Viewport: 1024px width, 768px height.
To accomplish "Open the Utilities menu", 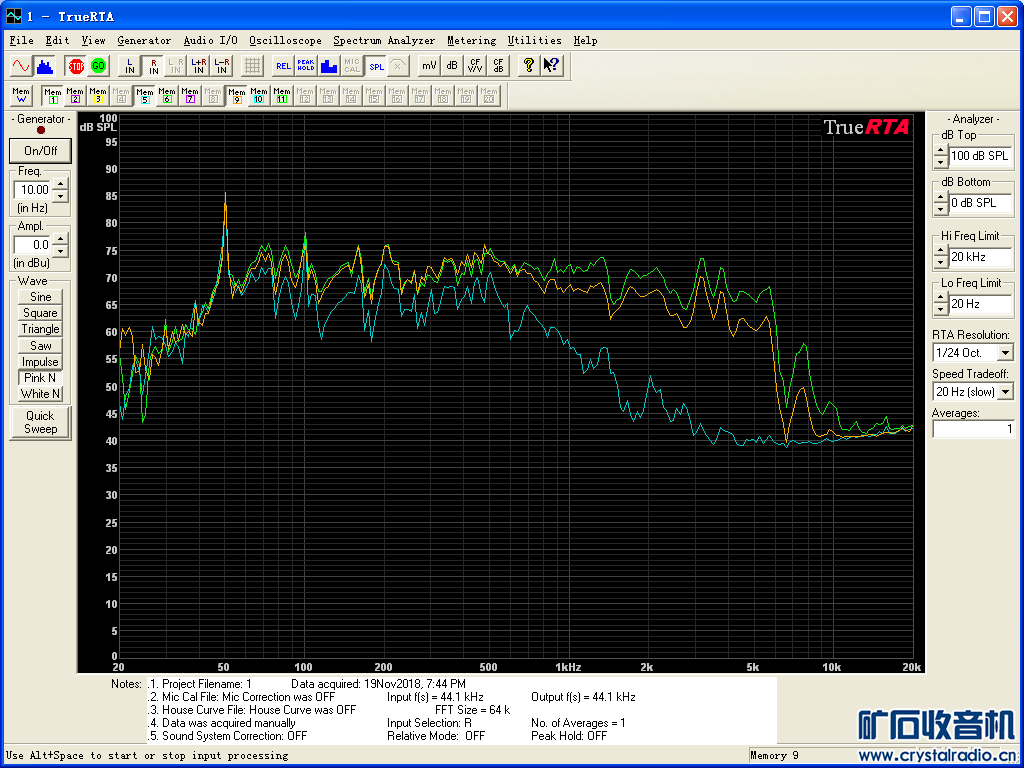I will pos(534,40).
